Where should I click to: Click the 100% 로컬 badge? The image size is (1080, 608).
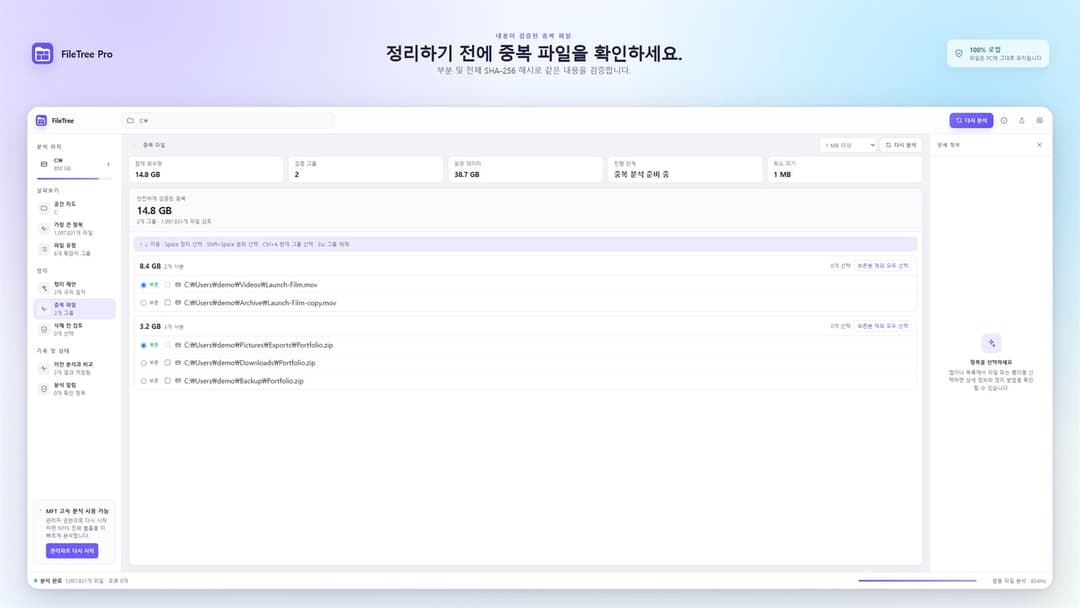pos(998,54)
